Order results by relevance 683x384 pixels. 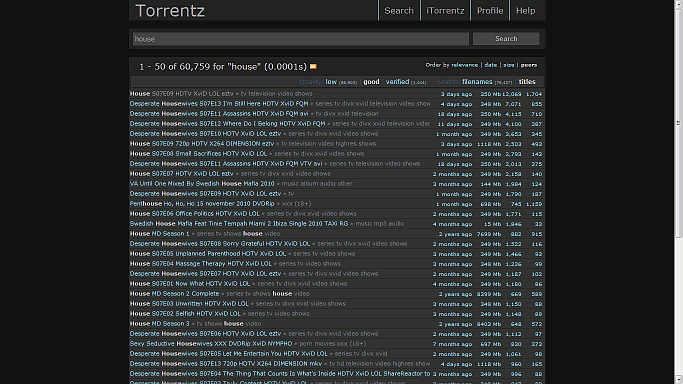click(x=464, y=65)
